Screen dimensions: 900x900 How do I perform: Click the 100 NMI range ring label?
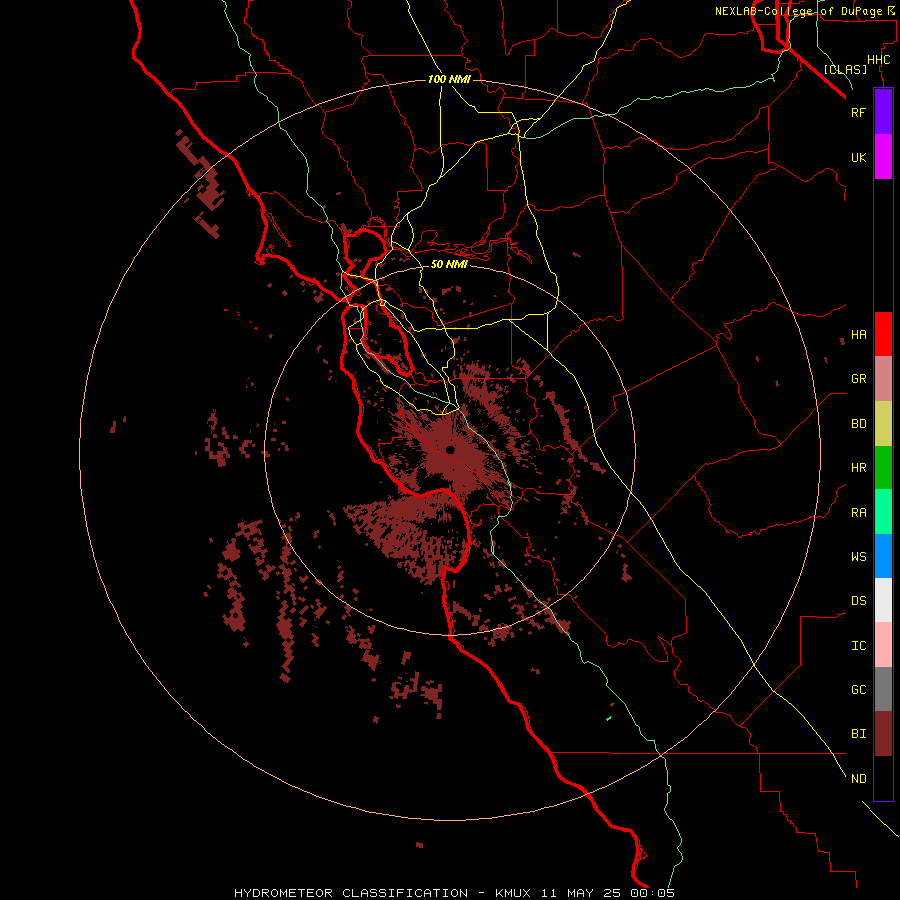point(449,79)
